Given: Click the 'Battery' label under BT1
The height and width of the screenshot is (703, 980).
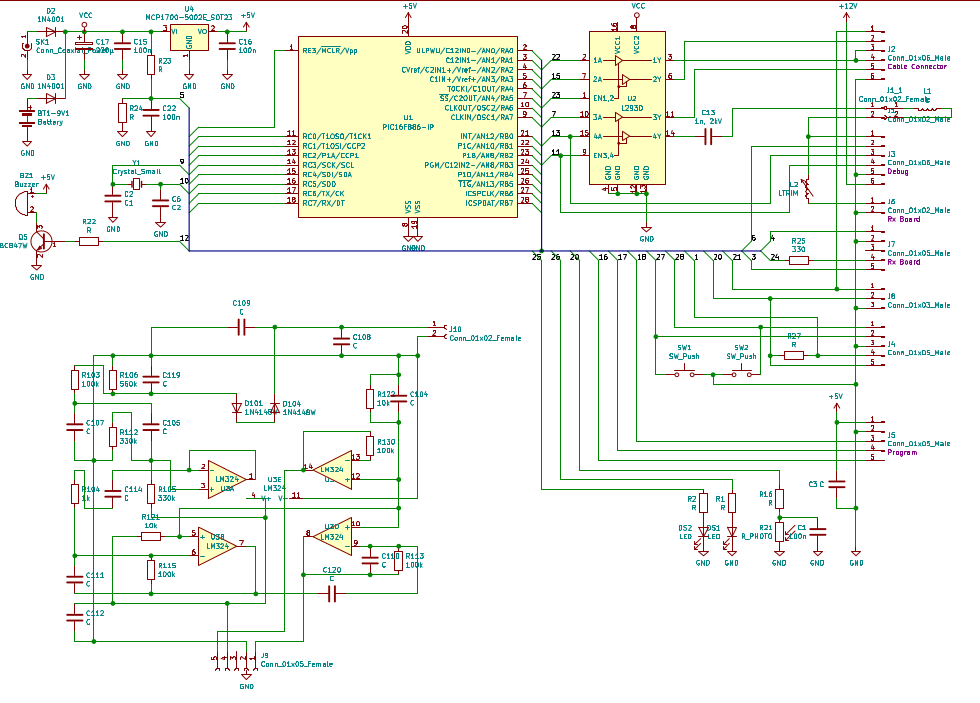Looking at the screenshot, I should [50, 122].
